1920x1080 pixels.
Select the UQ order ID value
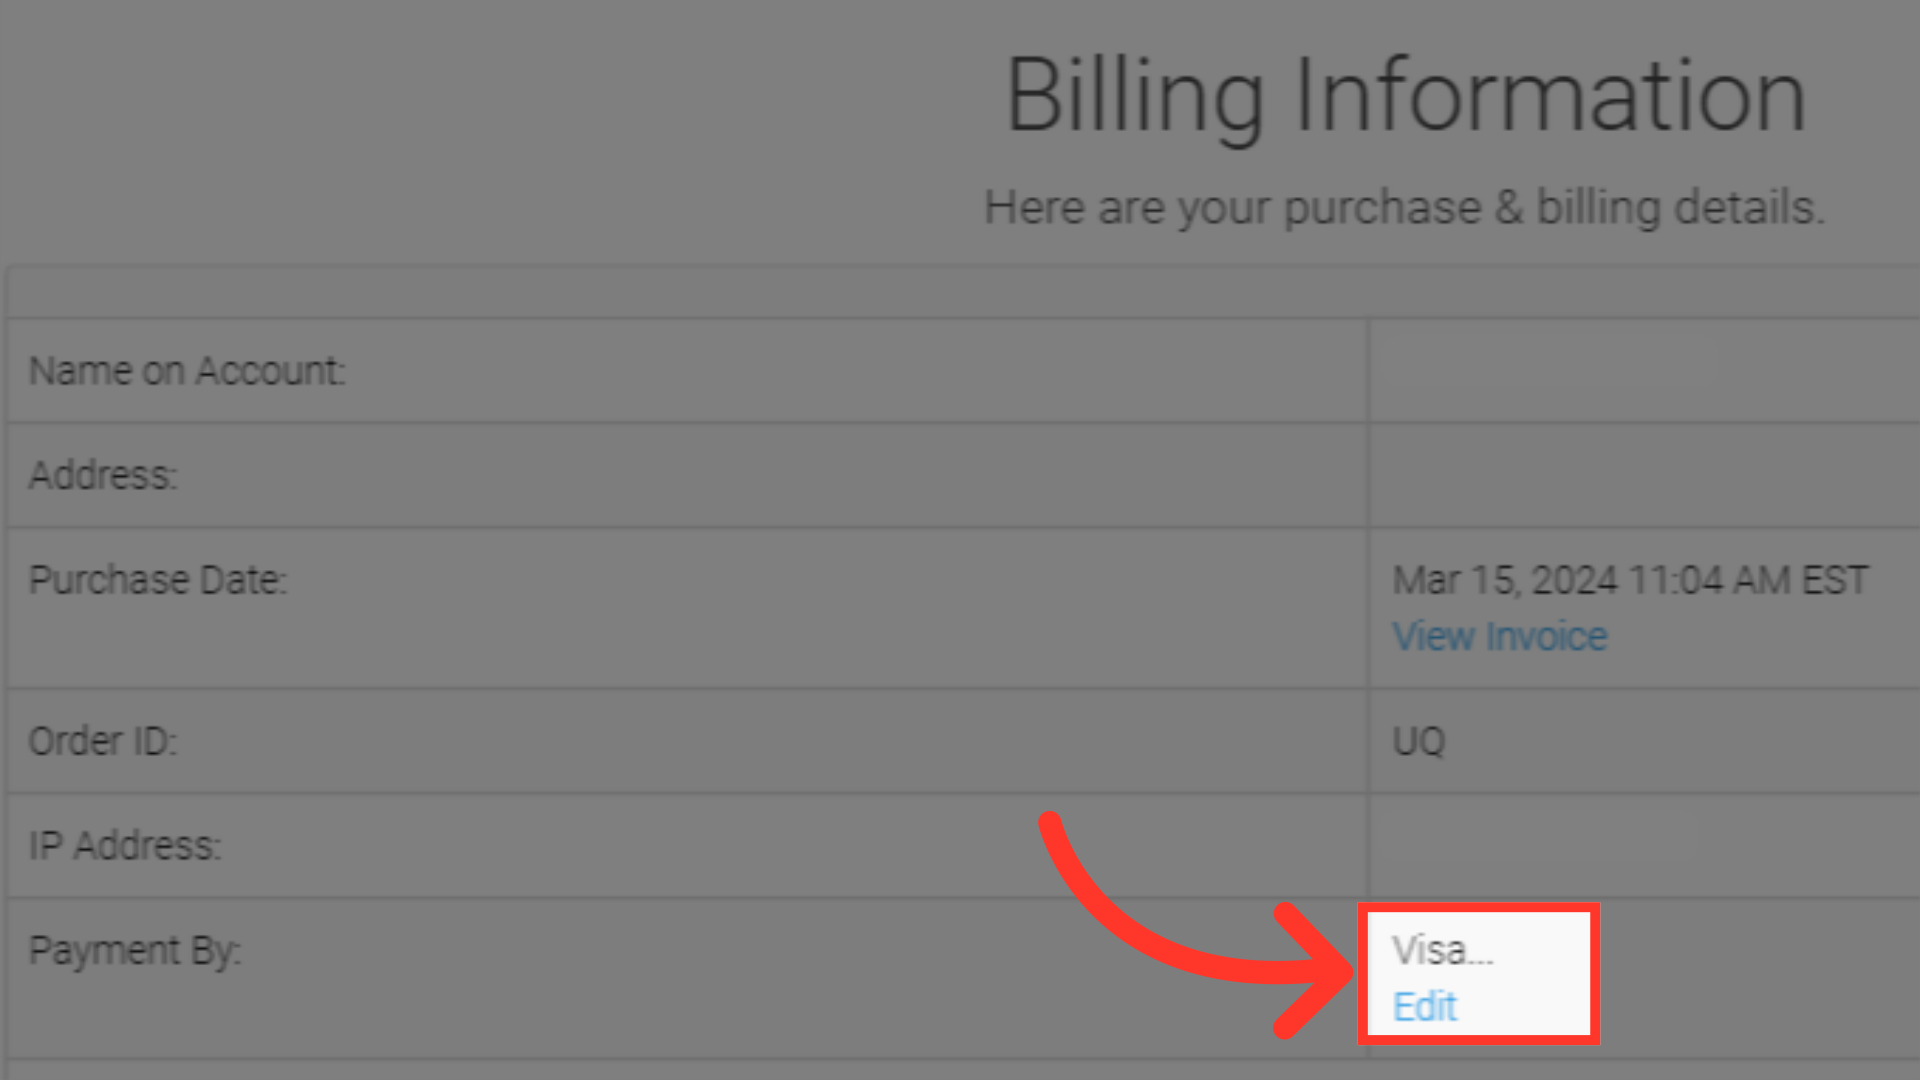1419,741
